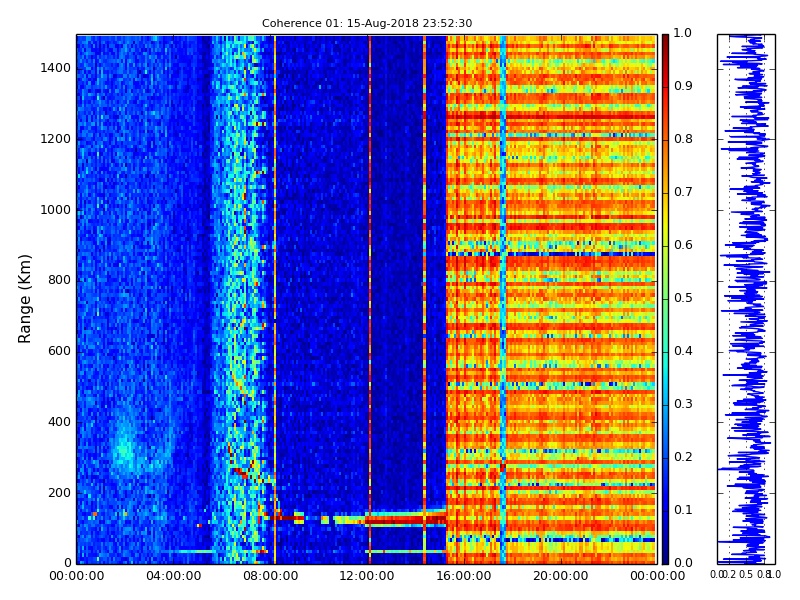
Task: Click the blue coherence profile line plot
Action: (x=746, y=299)
